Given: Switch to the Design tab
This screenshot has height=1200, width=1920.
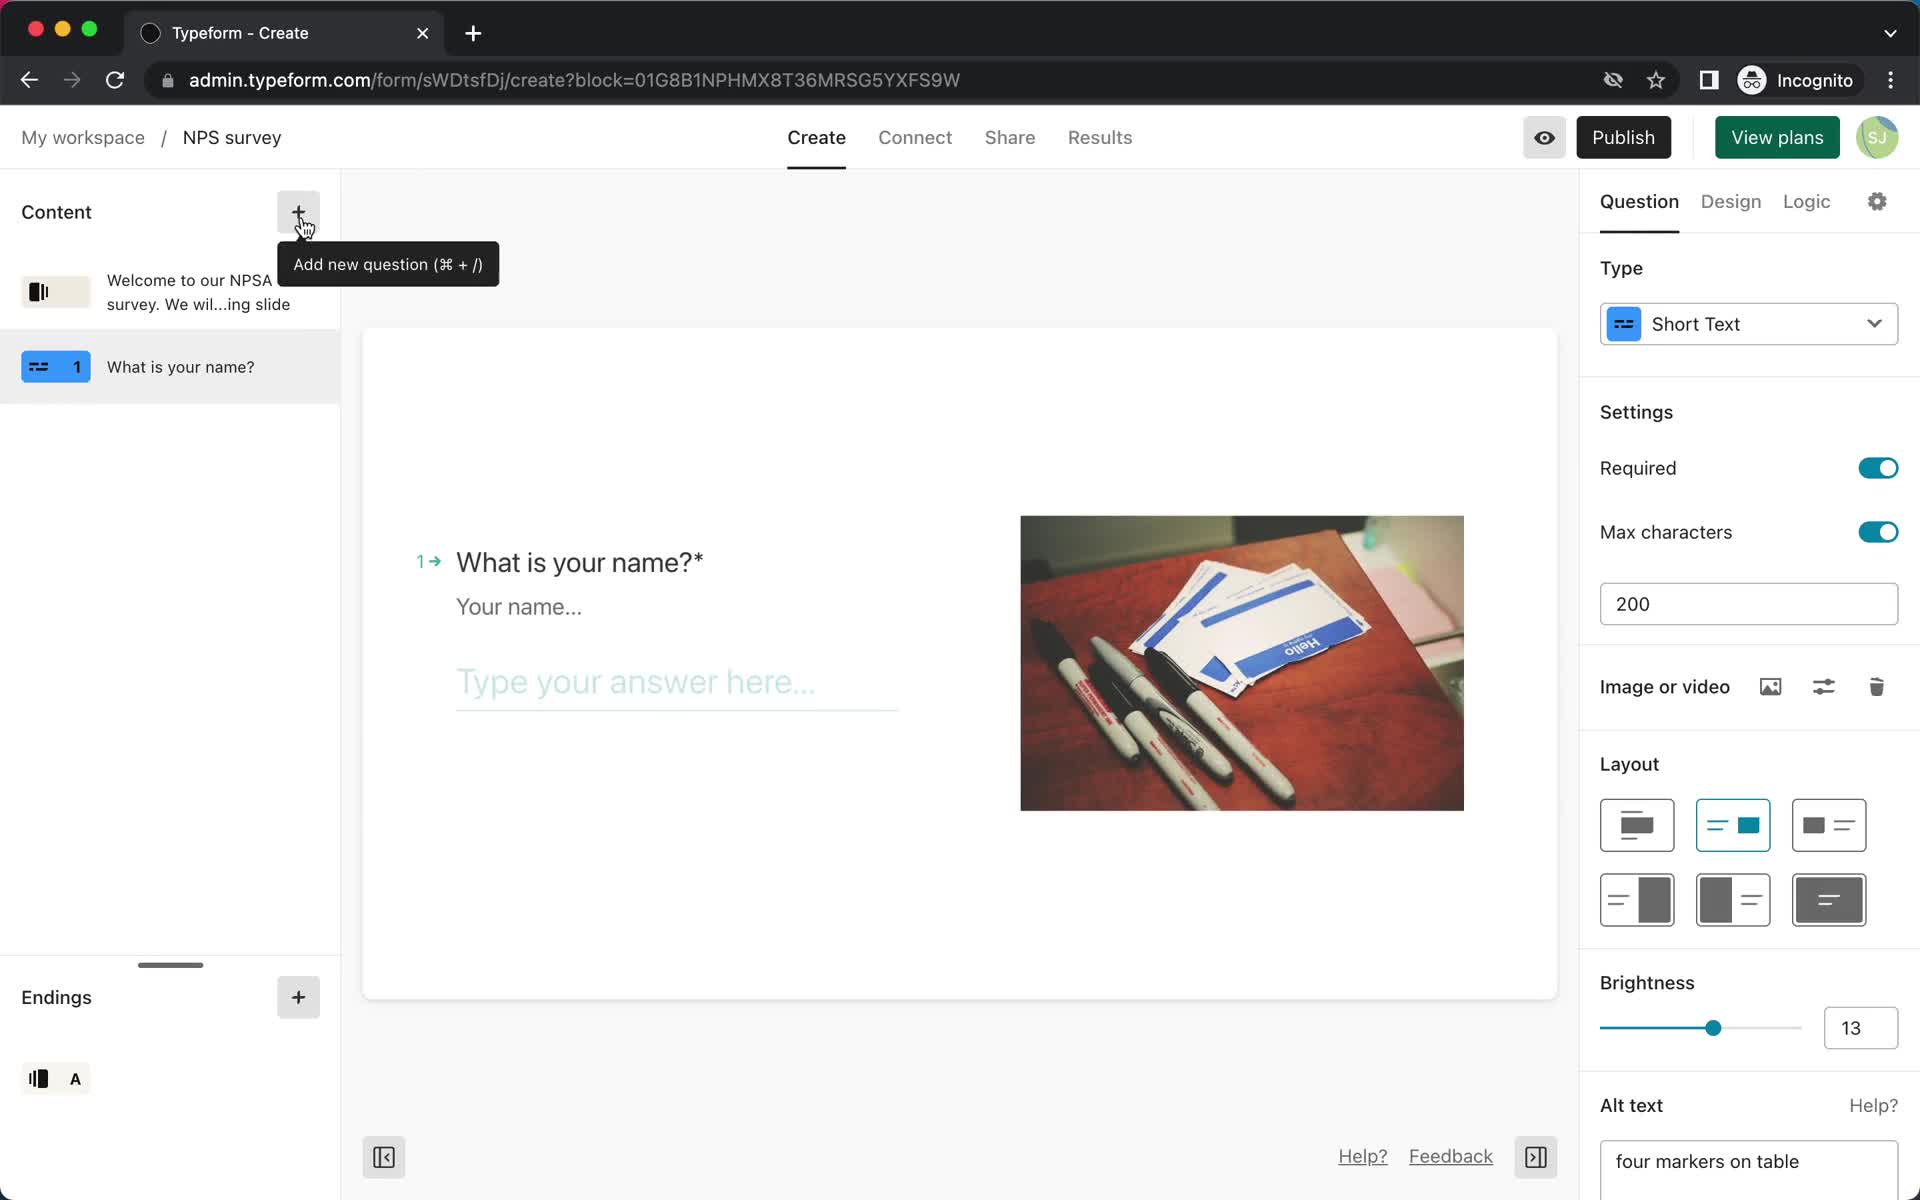Looking at the screenshot, I should 1731,200.
